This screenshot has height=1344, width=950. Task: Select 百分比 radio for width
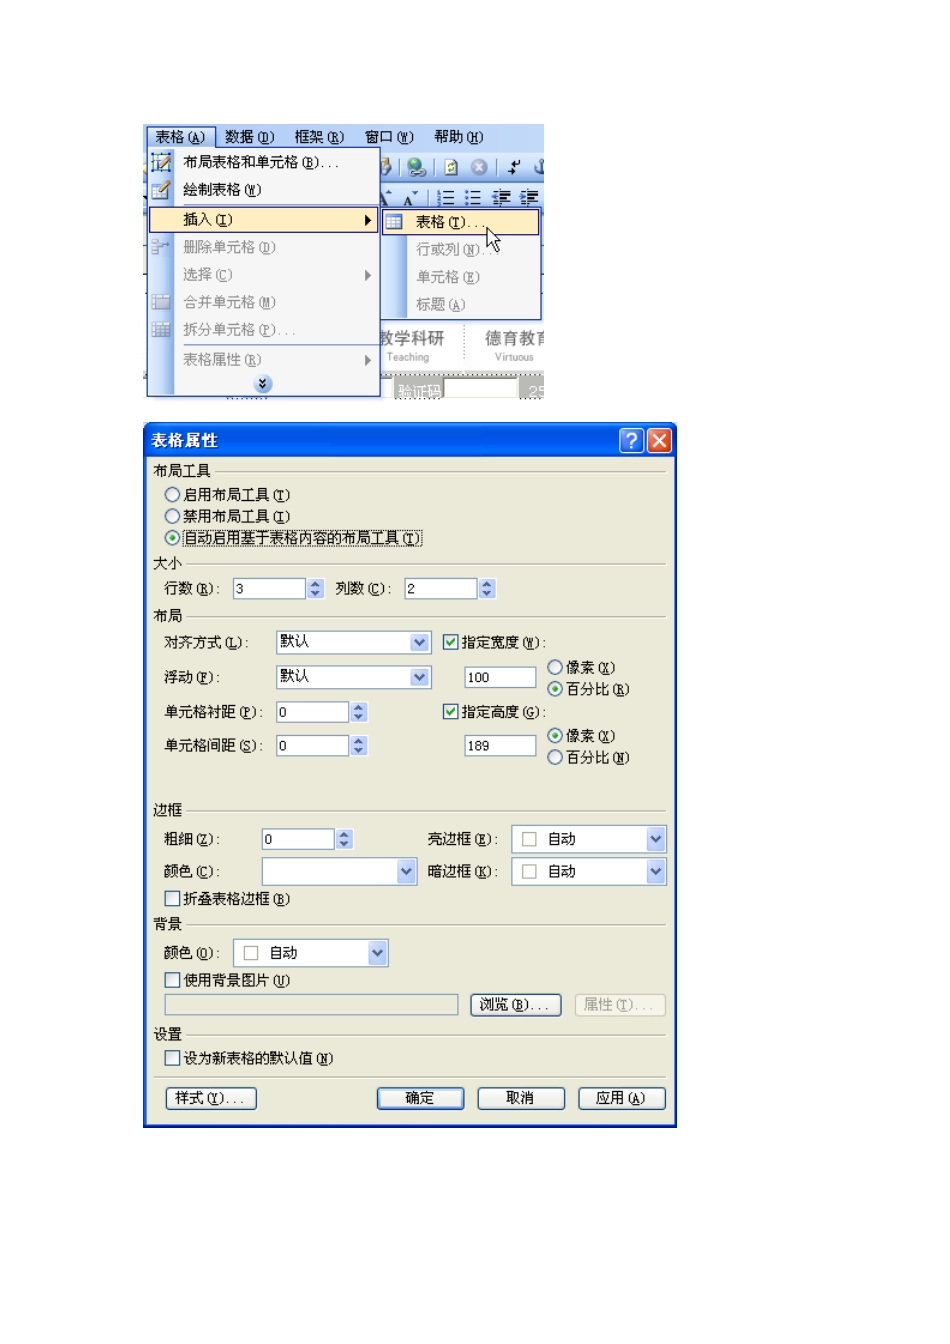555,689
